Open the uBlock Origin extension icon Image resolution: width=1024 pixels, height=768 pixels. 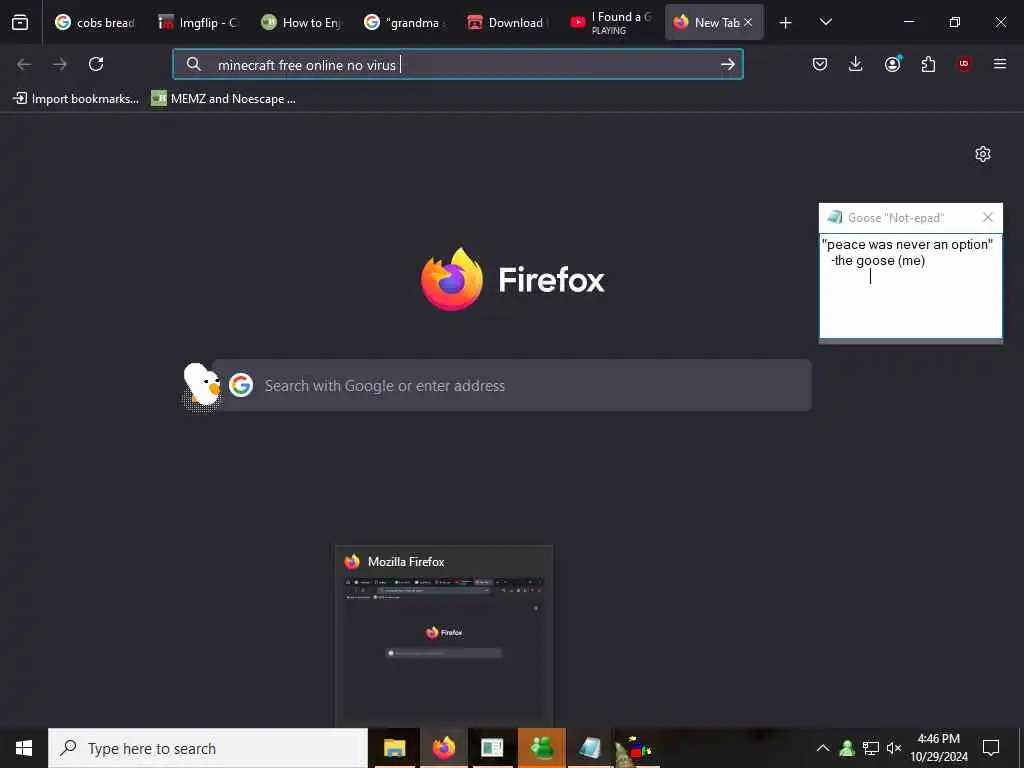pos(964,64)
